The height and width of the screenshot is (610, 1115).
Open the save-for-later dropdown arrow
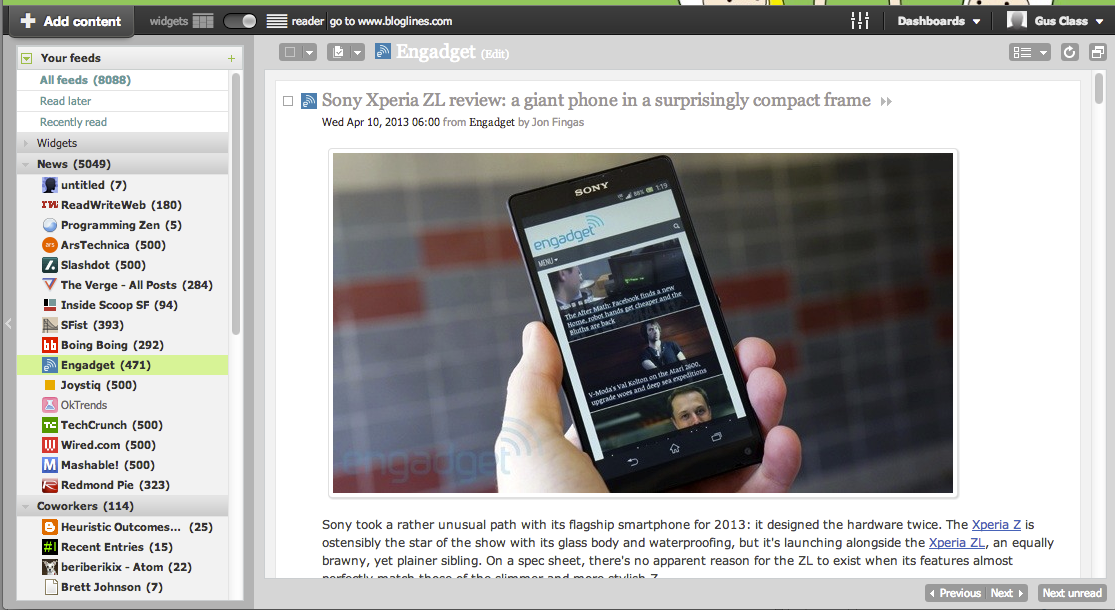pyautogui.click(x=358, y=52)
